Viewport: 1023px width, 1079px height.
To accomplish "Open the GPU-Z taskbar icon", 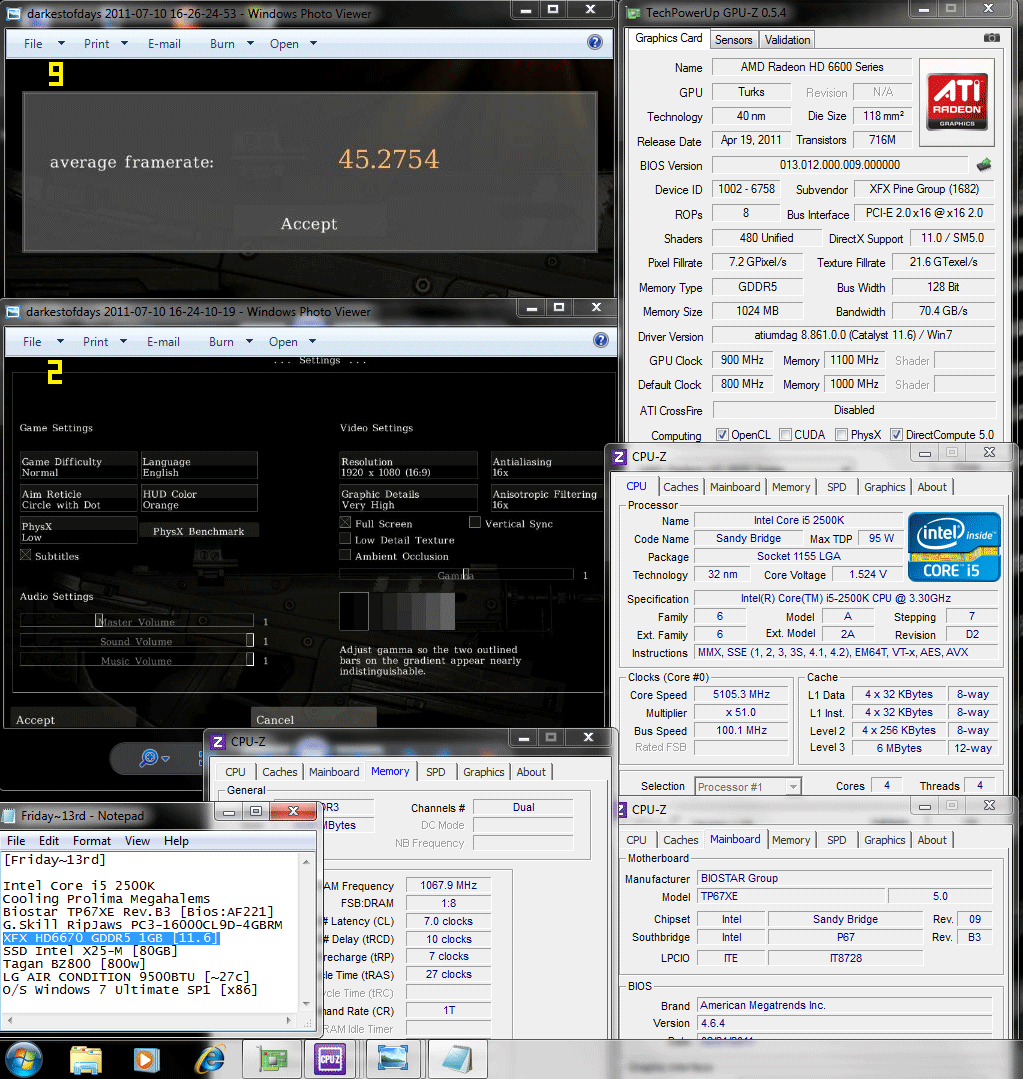I will coord(273,1060).
